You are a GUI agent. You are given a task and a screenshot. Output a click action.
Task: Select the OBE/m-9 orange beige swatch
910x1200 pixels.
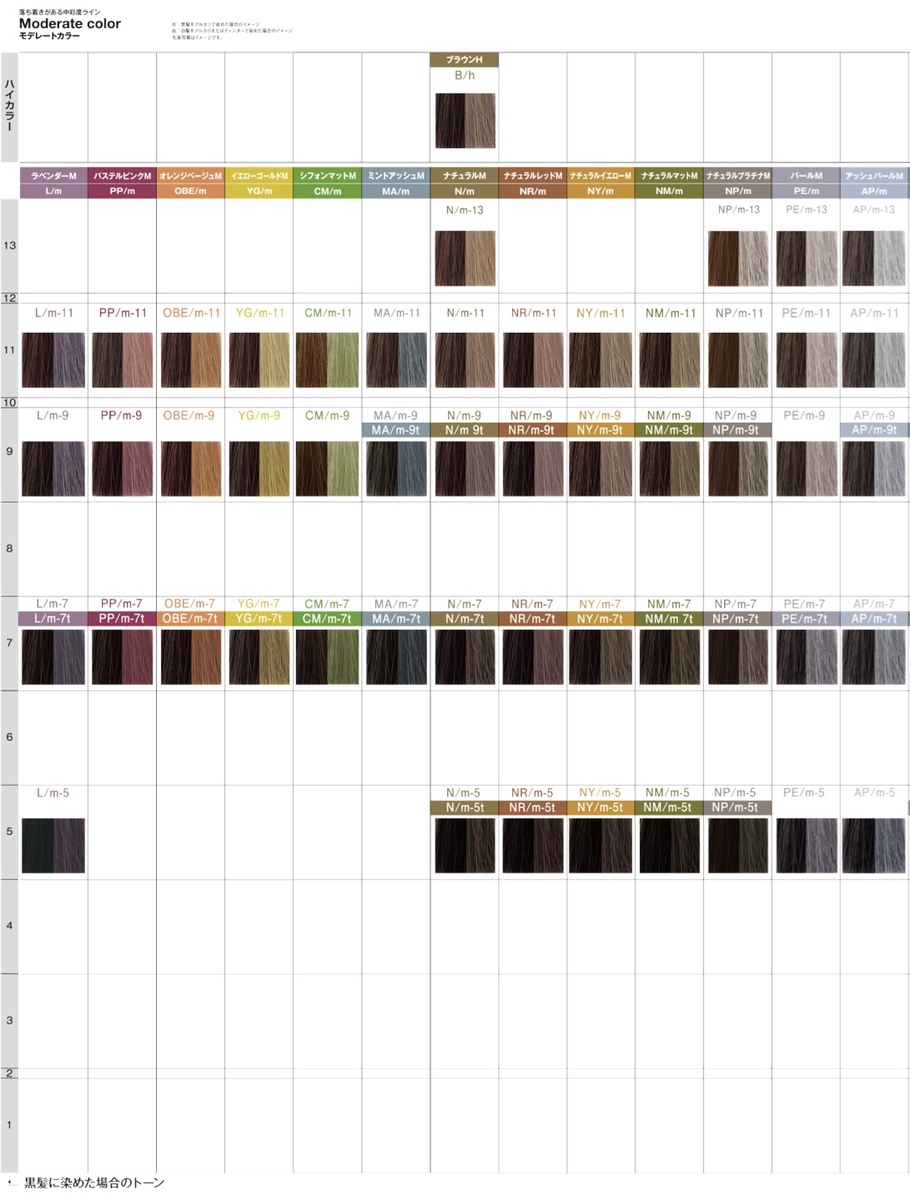tap(190, 469)
